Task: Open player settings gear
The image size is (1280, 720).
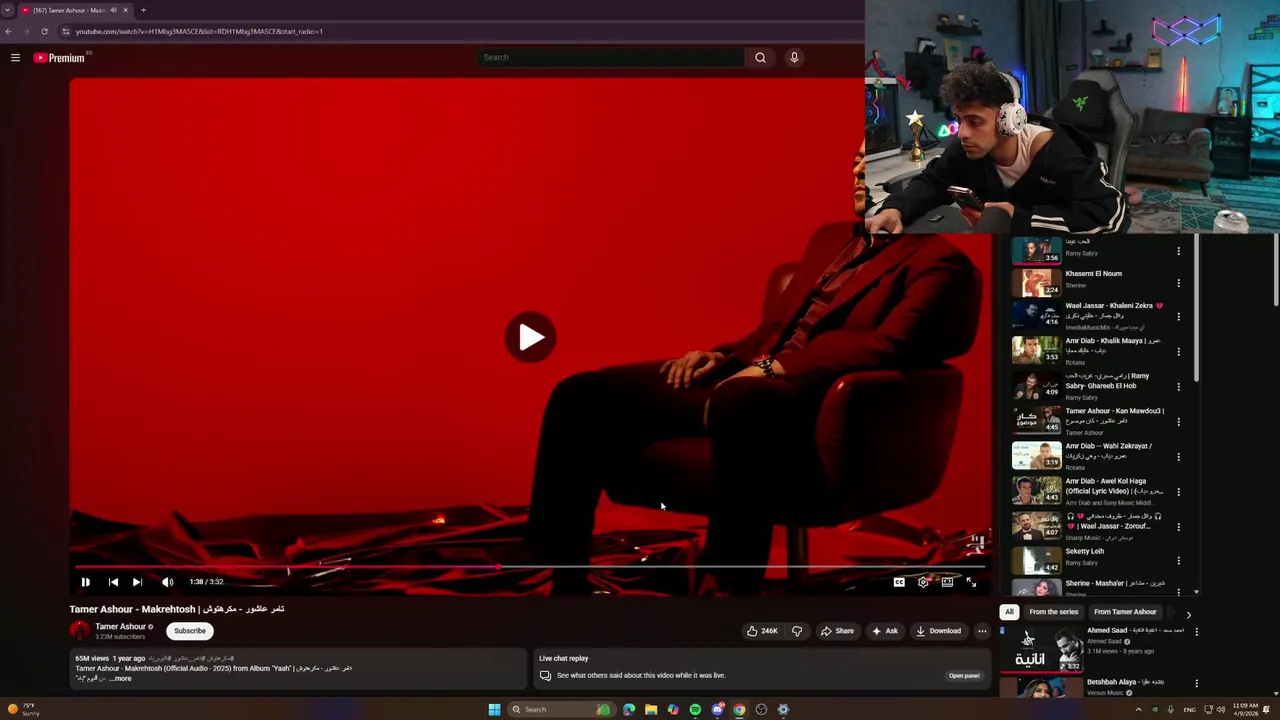Action: (x=923, y=582)
